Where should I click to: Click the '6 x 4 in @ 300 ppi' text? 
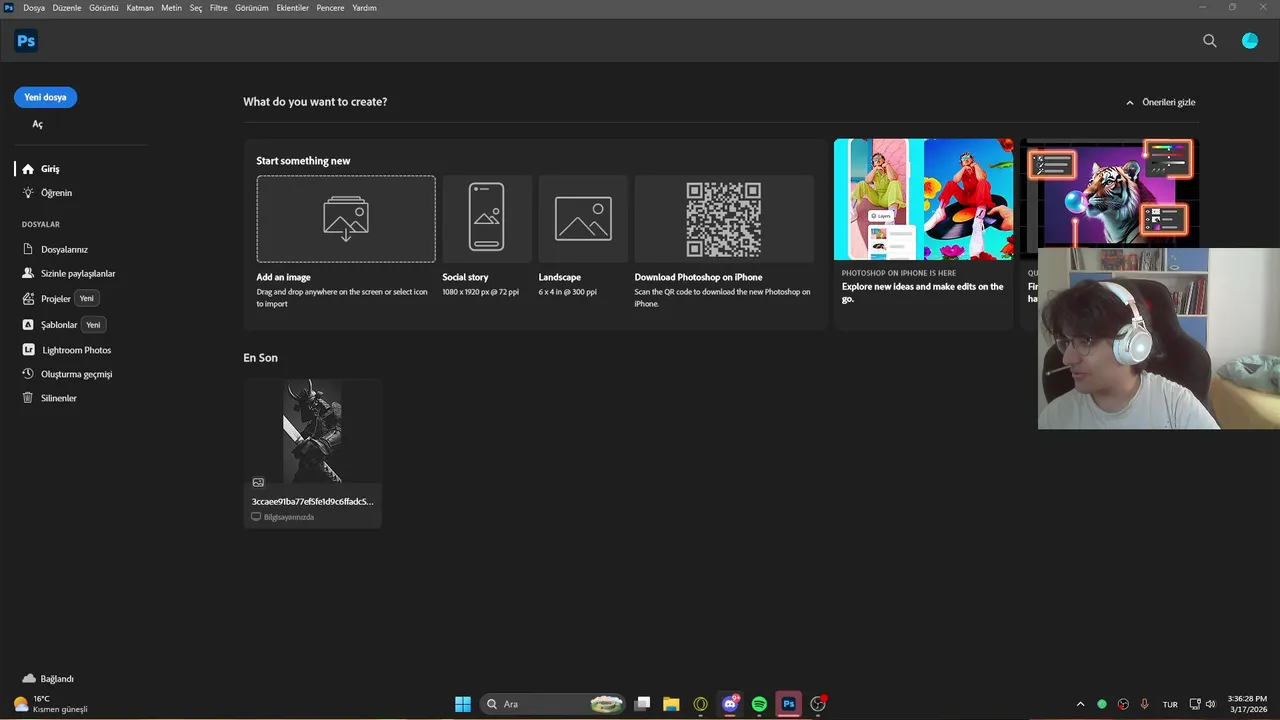(x=568, y=292)
